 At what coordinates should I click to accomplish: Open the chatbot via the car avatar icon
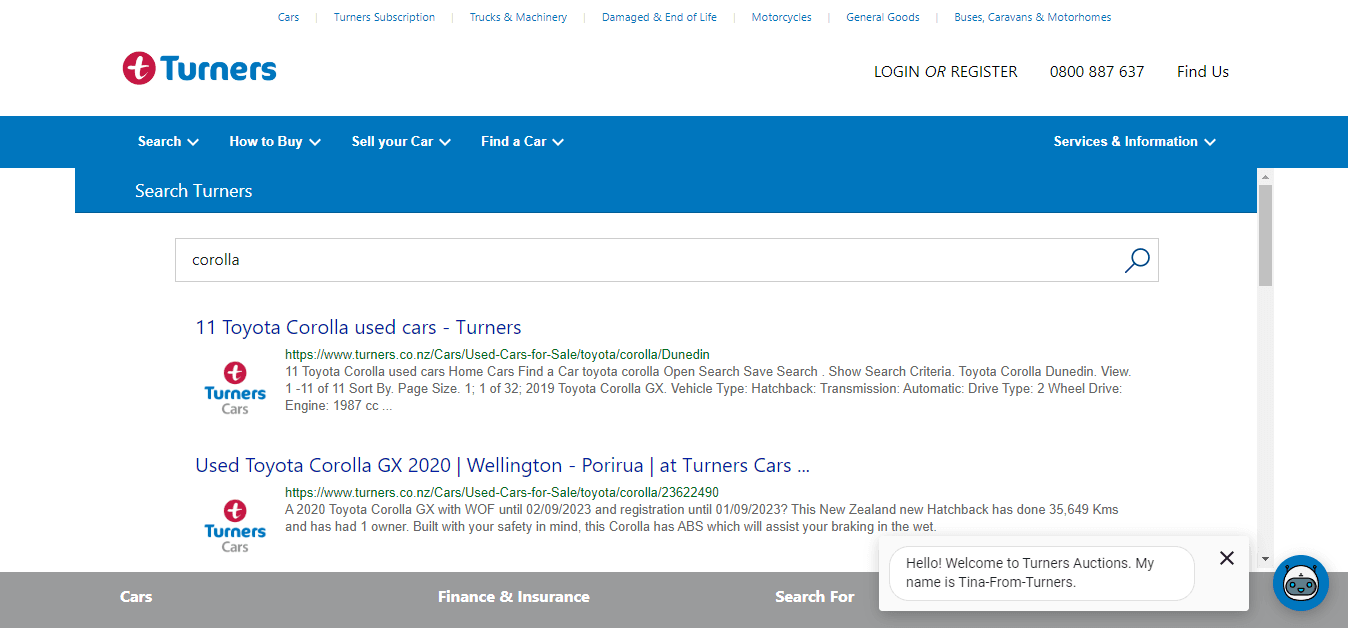pyautogui.click(x=1300, y=583)
